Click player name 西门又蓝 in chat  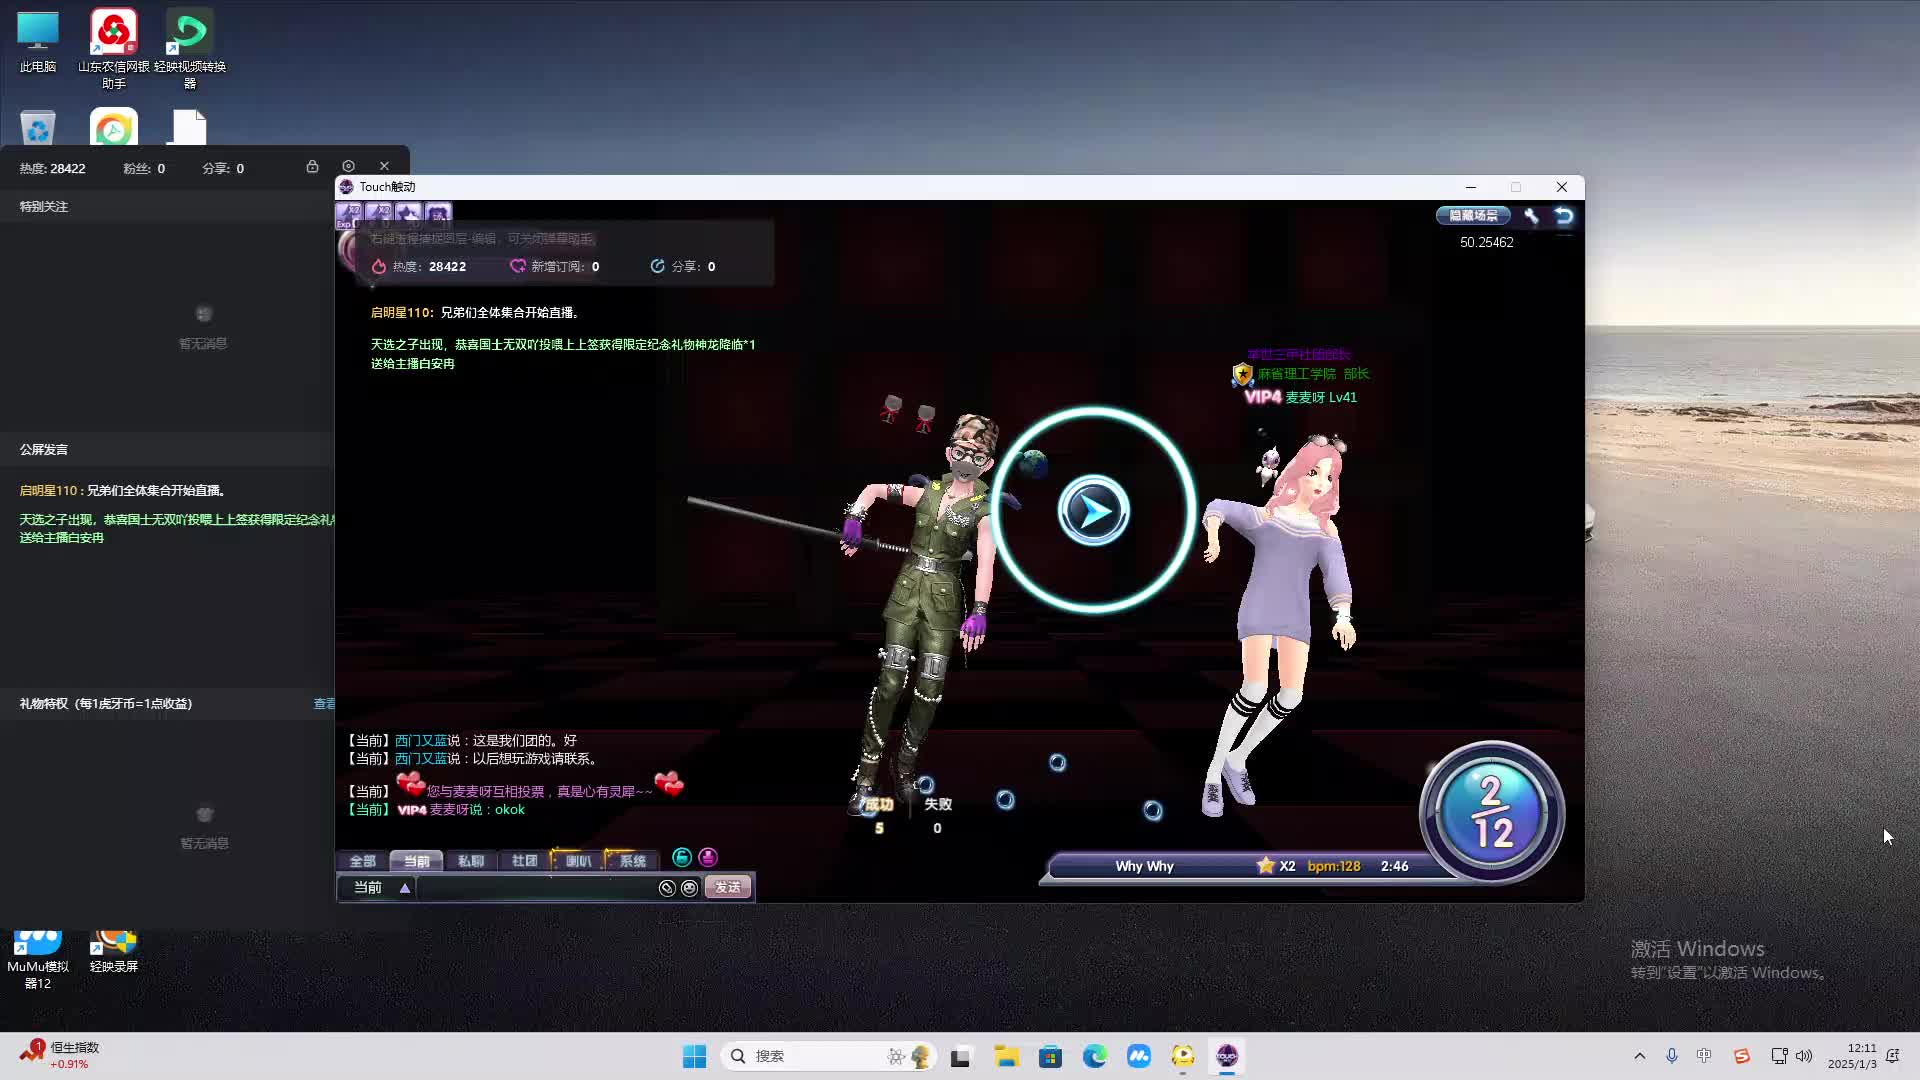(x=420, y=741)
